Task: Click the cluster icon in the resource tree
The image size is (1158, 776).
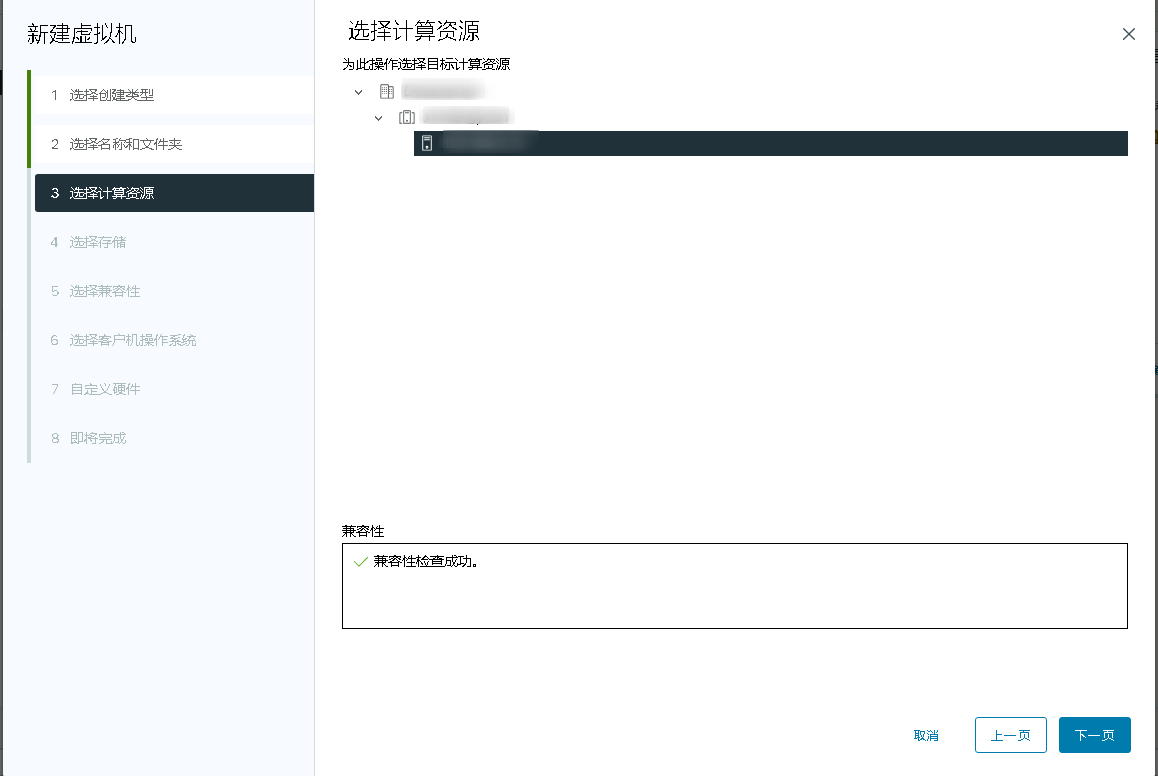Action: [407, 118]
